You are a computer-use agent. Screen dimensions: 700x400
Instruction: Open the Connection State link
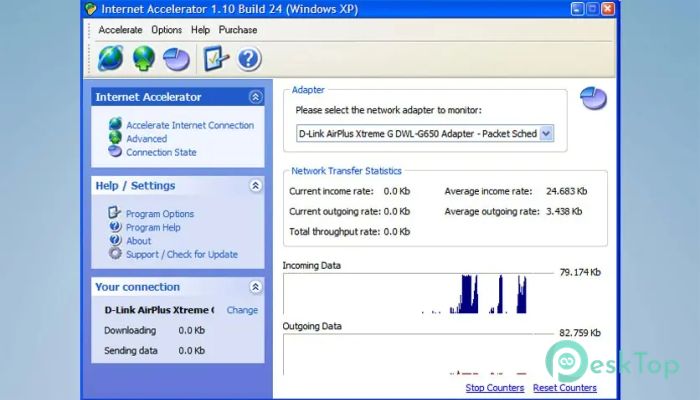coord(161,152)
